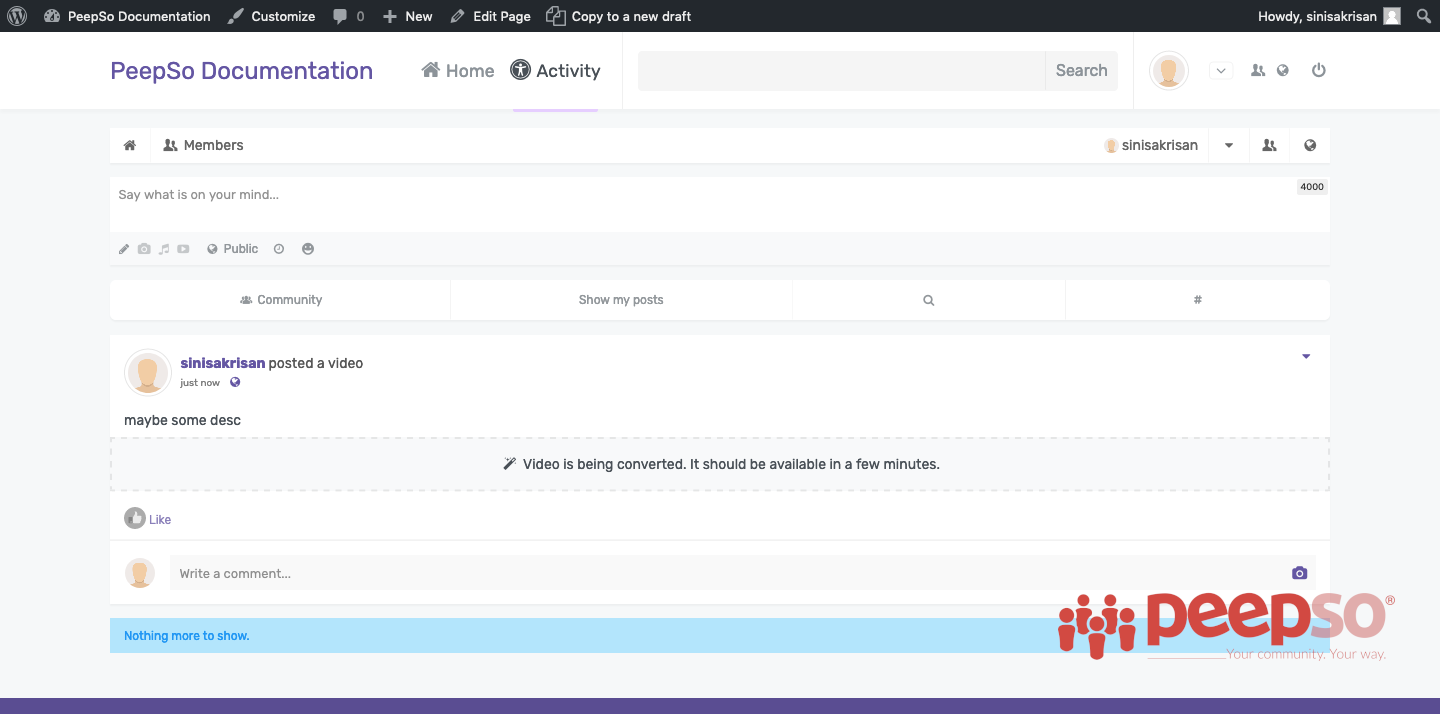
Task: Open admin bar search magnifier
Action: (x=1424, y=16)
